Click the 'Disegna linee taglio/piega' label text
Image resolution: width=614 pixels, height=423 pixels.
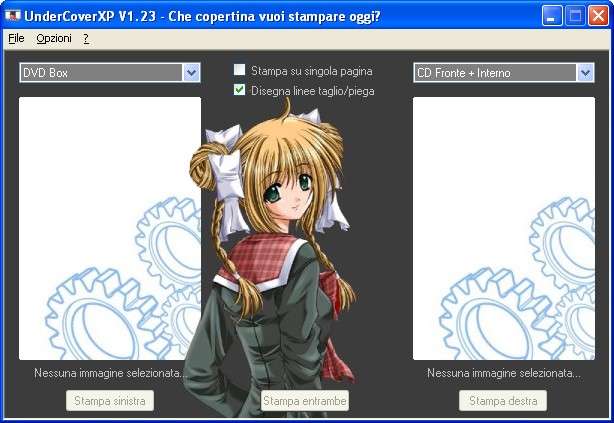pos(312,91)
